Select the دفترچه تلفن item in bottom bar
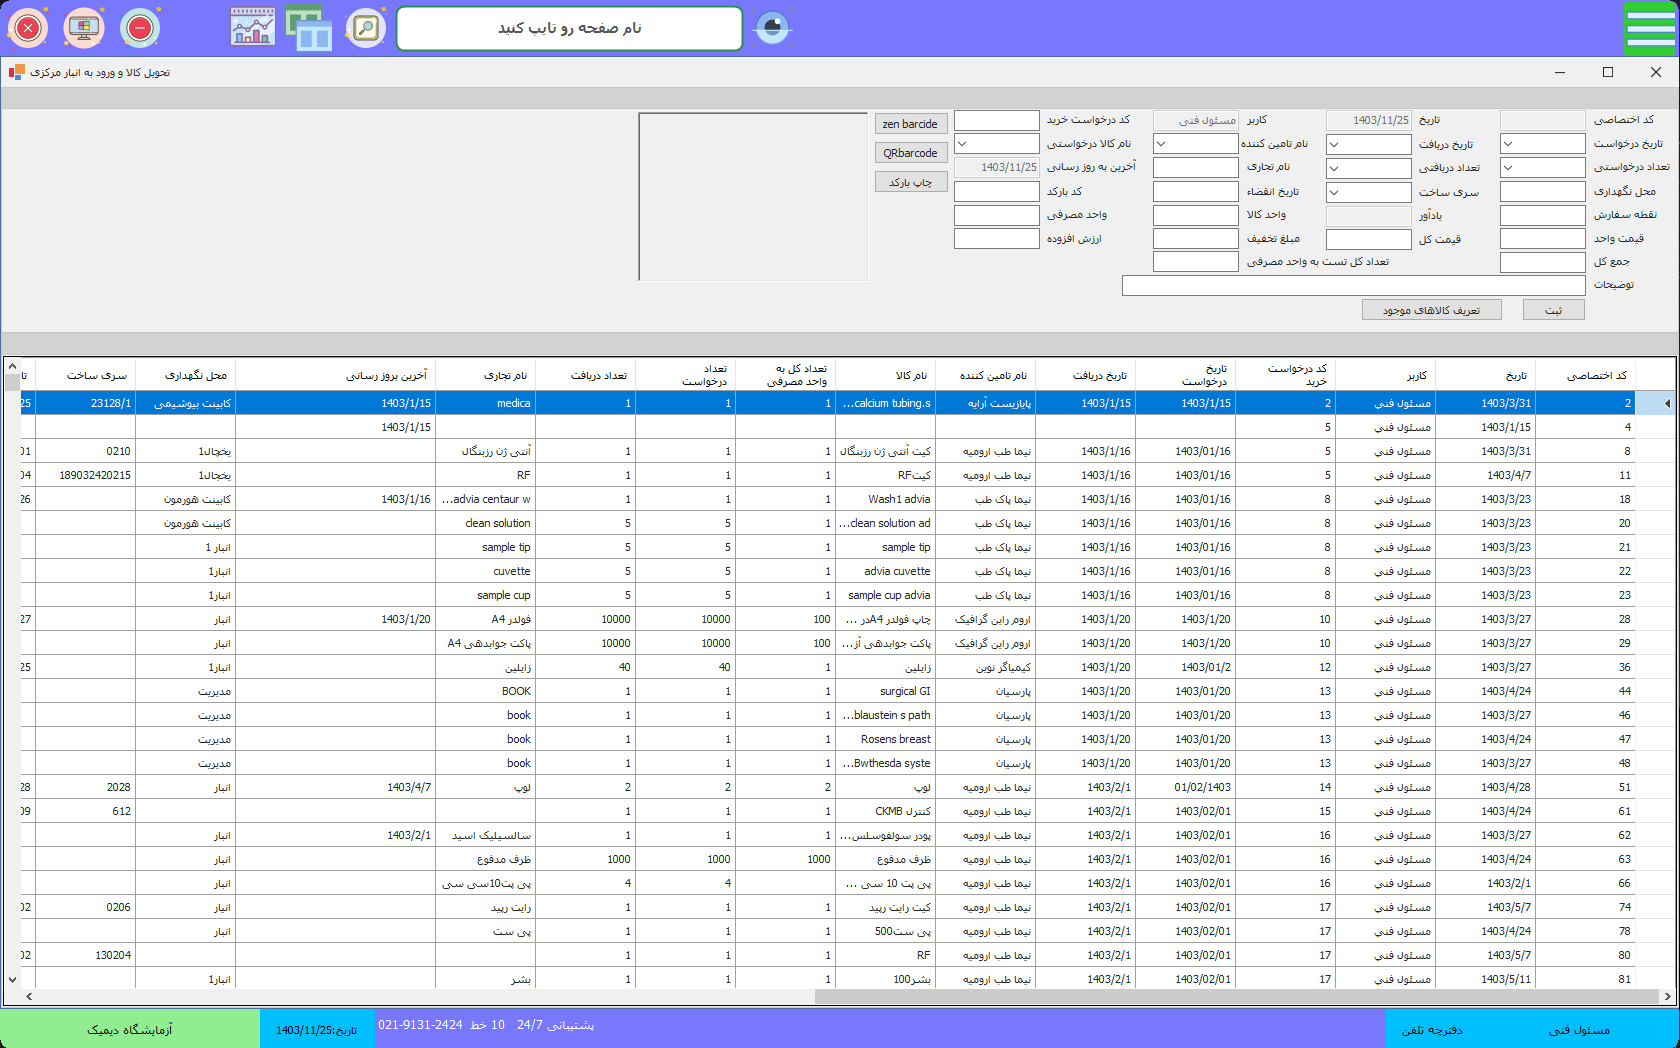 [1432, 1029]
